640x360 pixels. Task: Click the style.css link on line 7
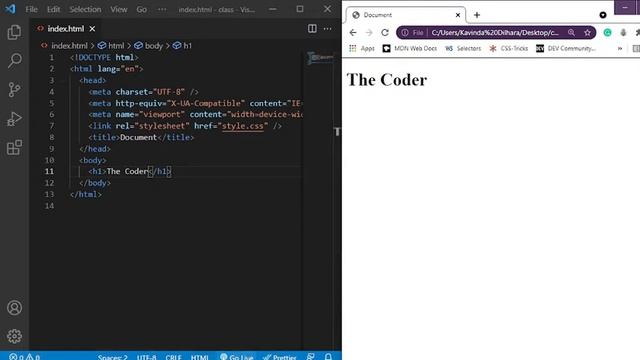(x=242, y=126)
